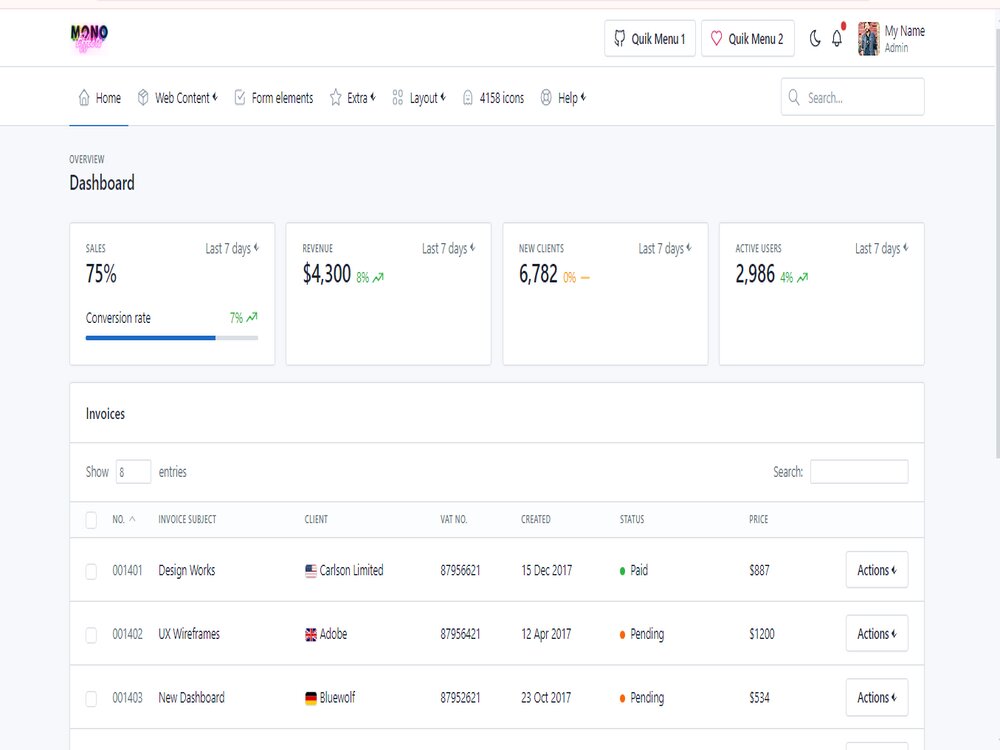Expand the Layout menu
The width and height of the screenshot is (1000, 750).
pyautogui.click(x=419, y=98)
